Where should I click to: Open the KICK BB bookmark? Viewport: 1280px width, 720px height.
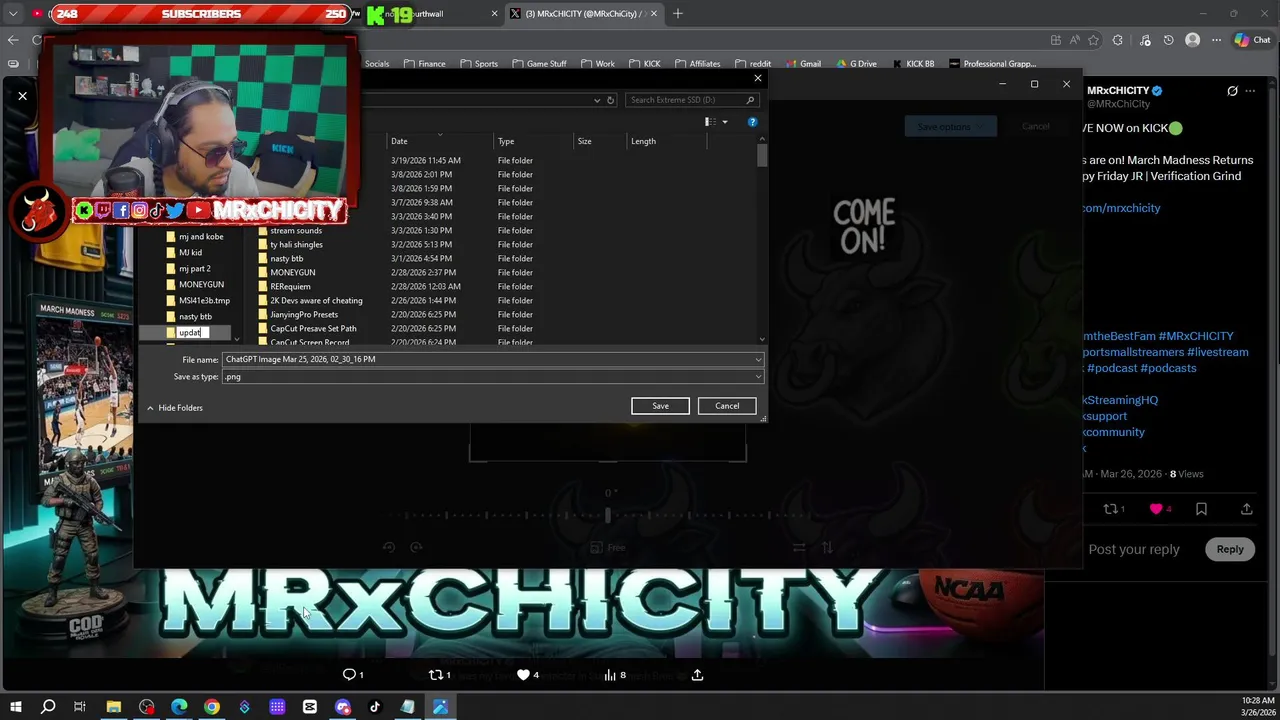click(x=912, y=64)
